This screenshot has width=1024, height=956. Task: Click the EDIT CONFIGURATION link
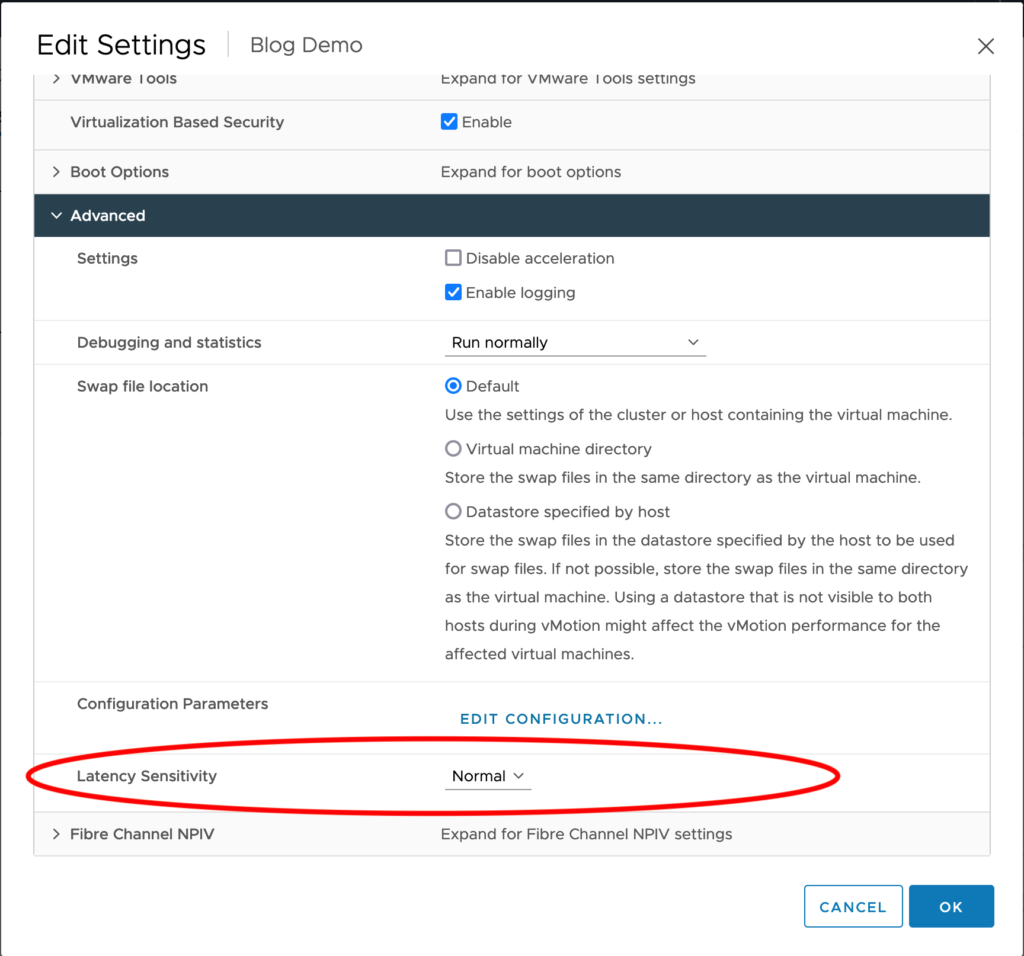click(x=561, y=719)
